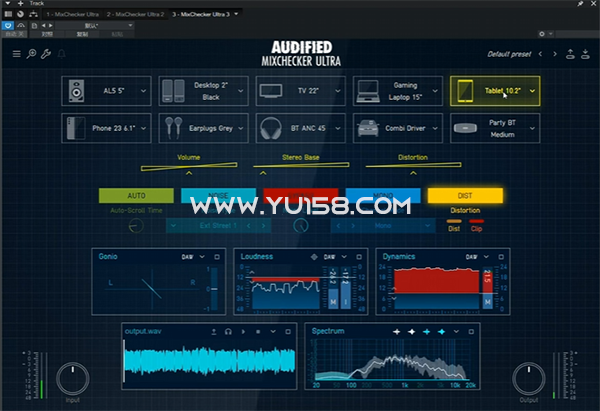Click the zoom magnifier icon
The image size is (600, 411).
coord(31,54)
